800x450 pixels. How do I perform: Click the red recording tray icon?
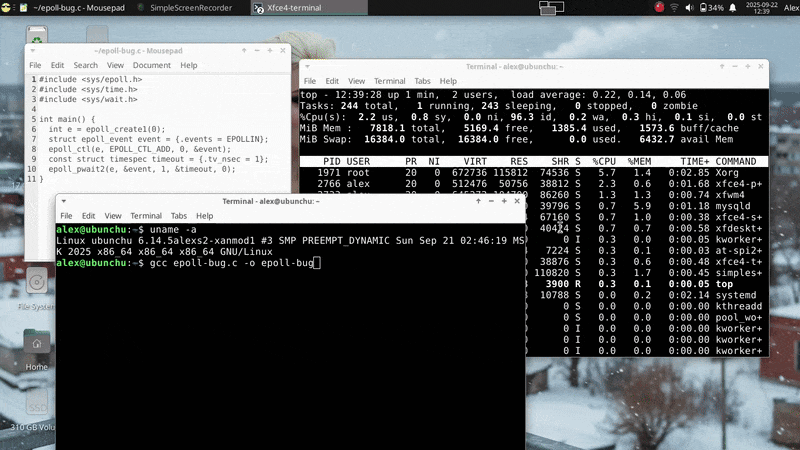point(659,7)
